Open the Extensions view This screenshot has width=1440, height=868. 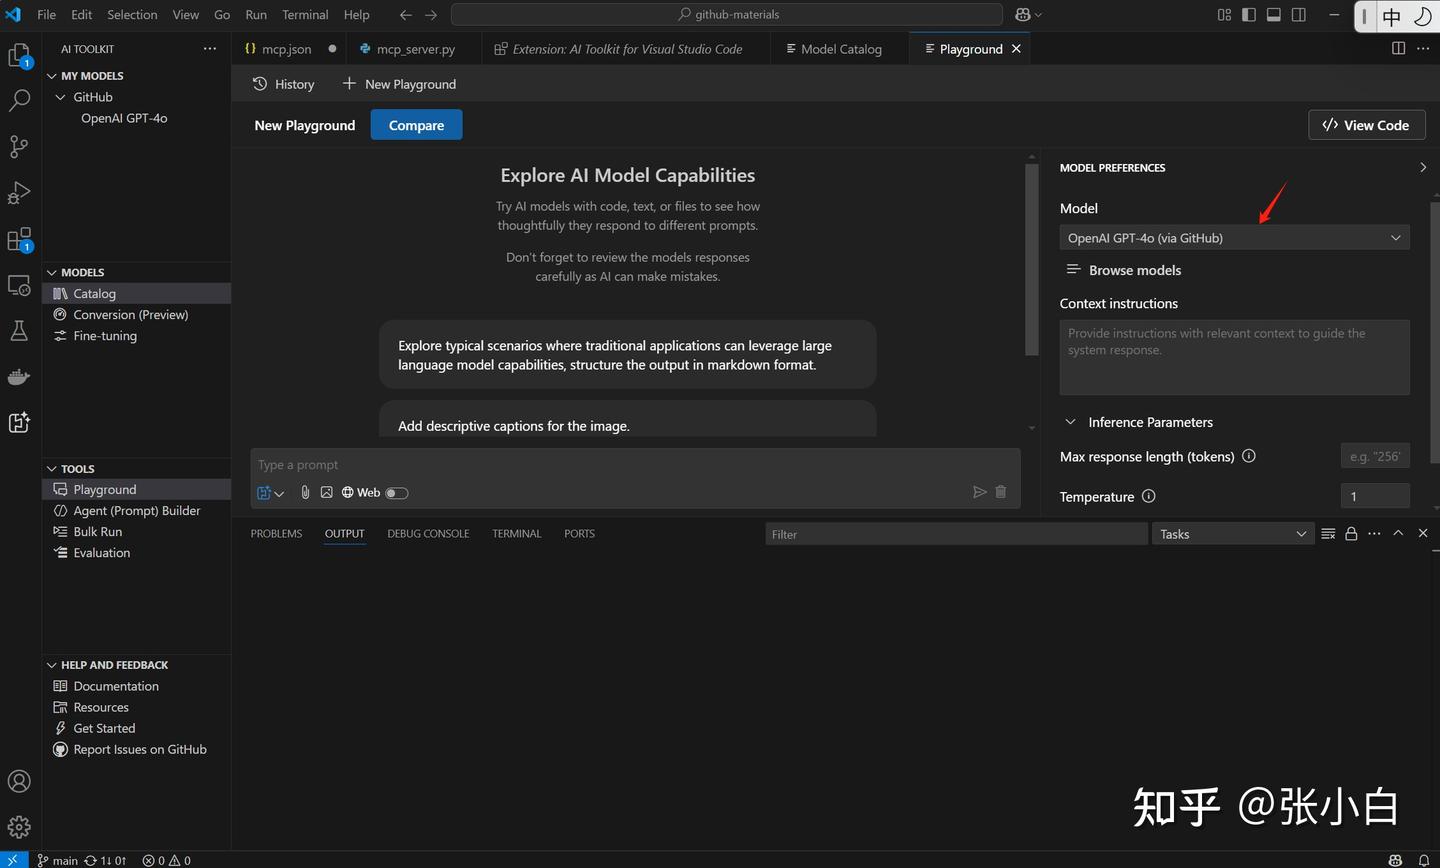[x=19, y=239]
